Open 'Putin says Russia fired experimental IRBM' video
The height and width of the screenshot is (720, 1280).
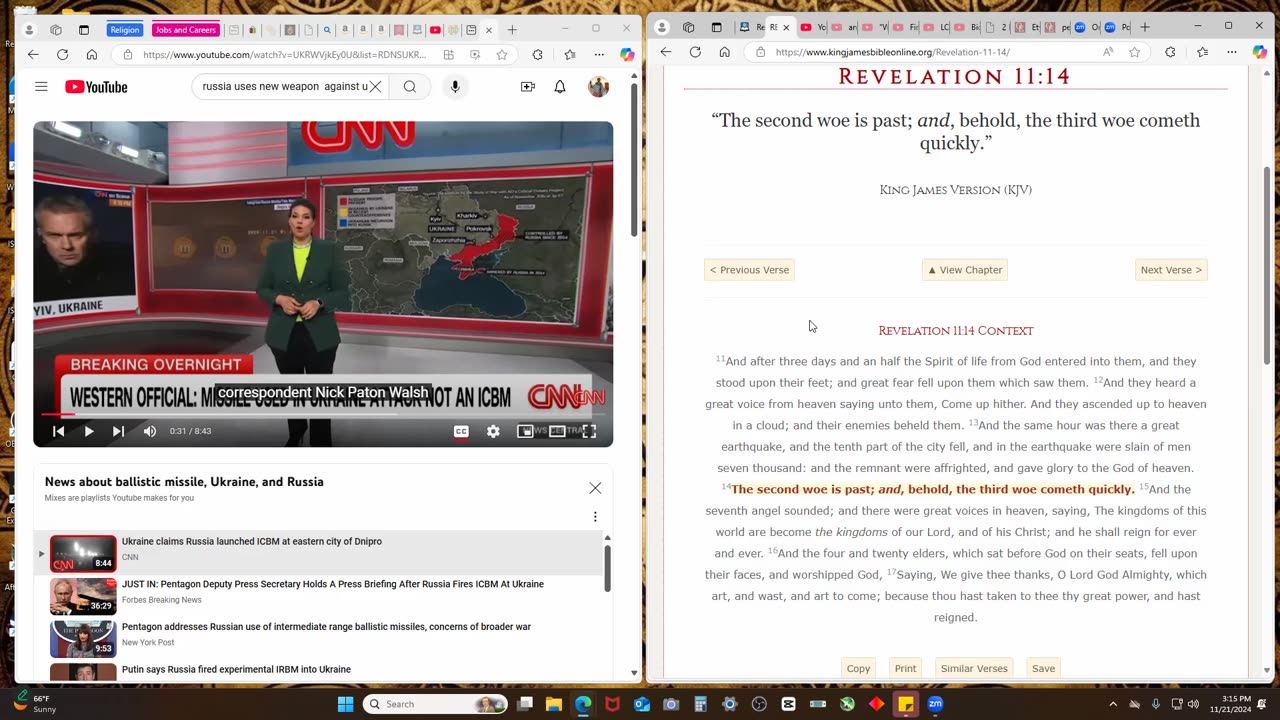pyautogui.click(x=236, y=669)
